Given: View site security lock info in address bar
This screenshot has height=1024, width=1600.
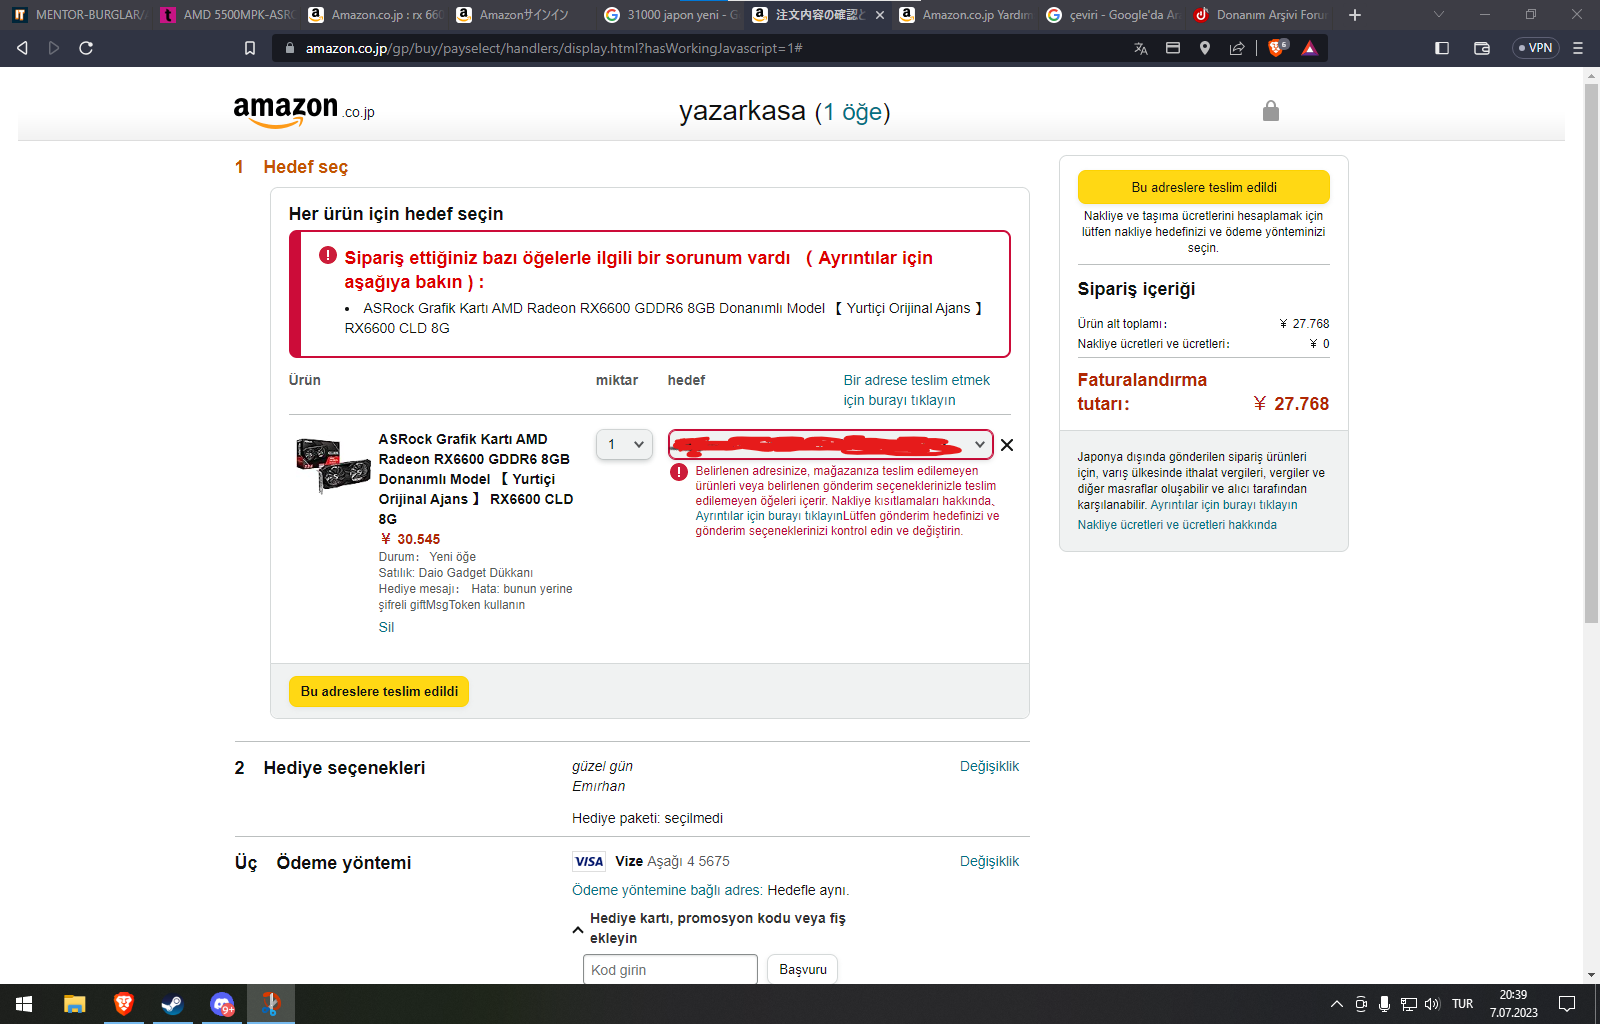Looking at the screenshot, I should 290,48.
